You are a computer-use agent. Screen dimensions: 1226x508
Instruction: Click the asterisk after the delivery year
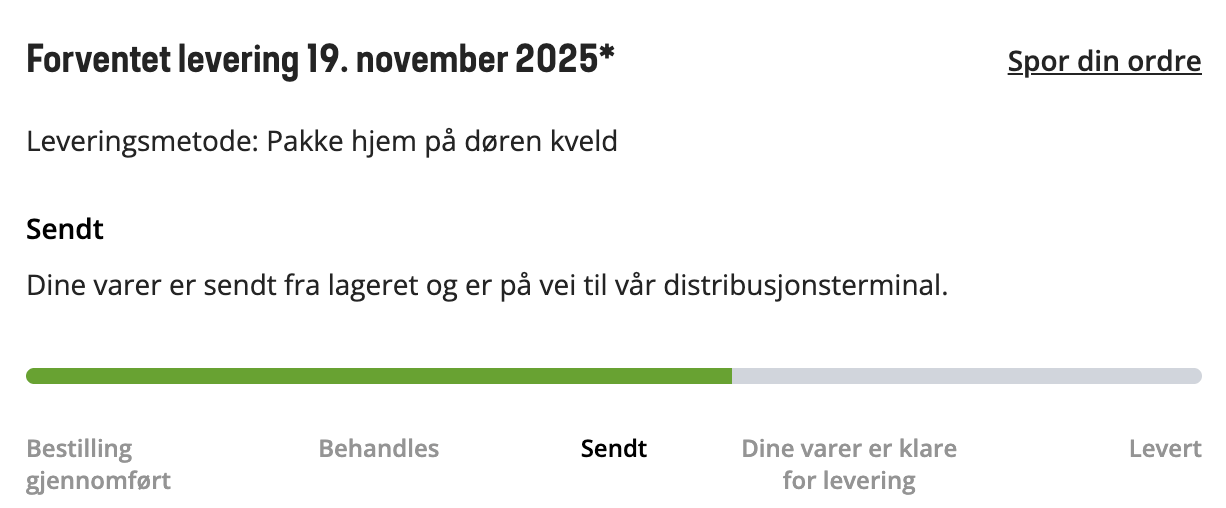tap(606, 56)
